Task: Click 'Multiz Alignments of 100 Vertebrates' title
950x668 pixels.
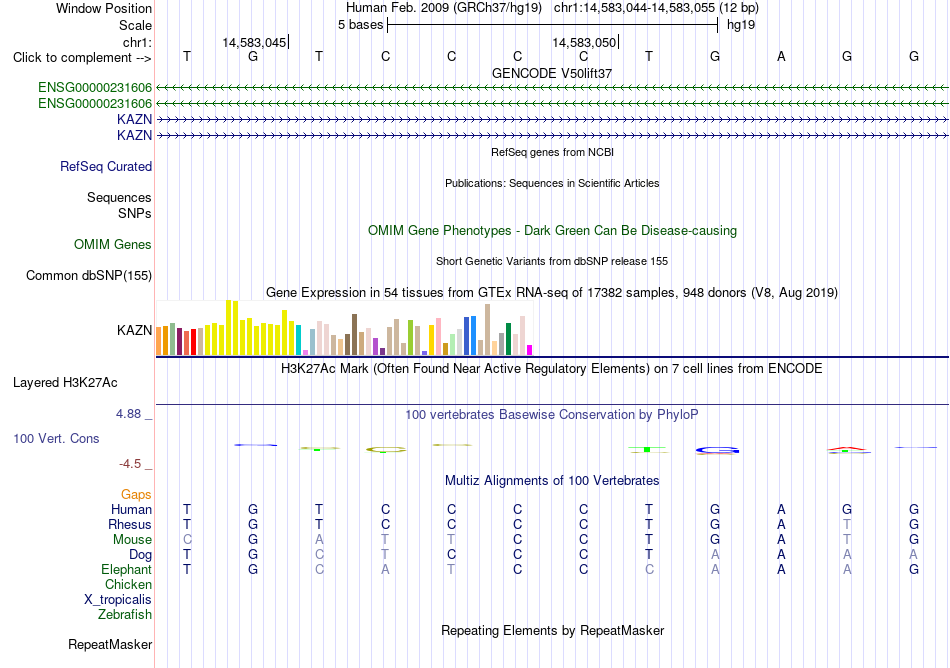Action: coord(552,481)
